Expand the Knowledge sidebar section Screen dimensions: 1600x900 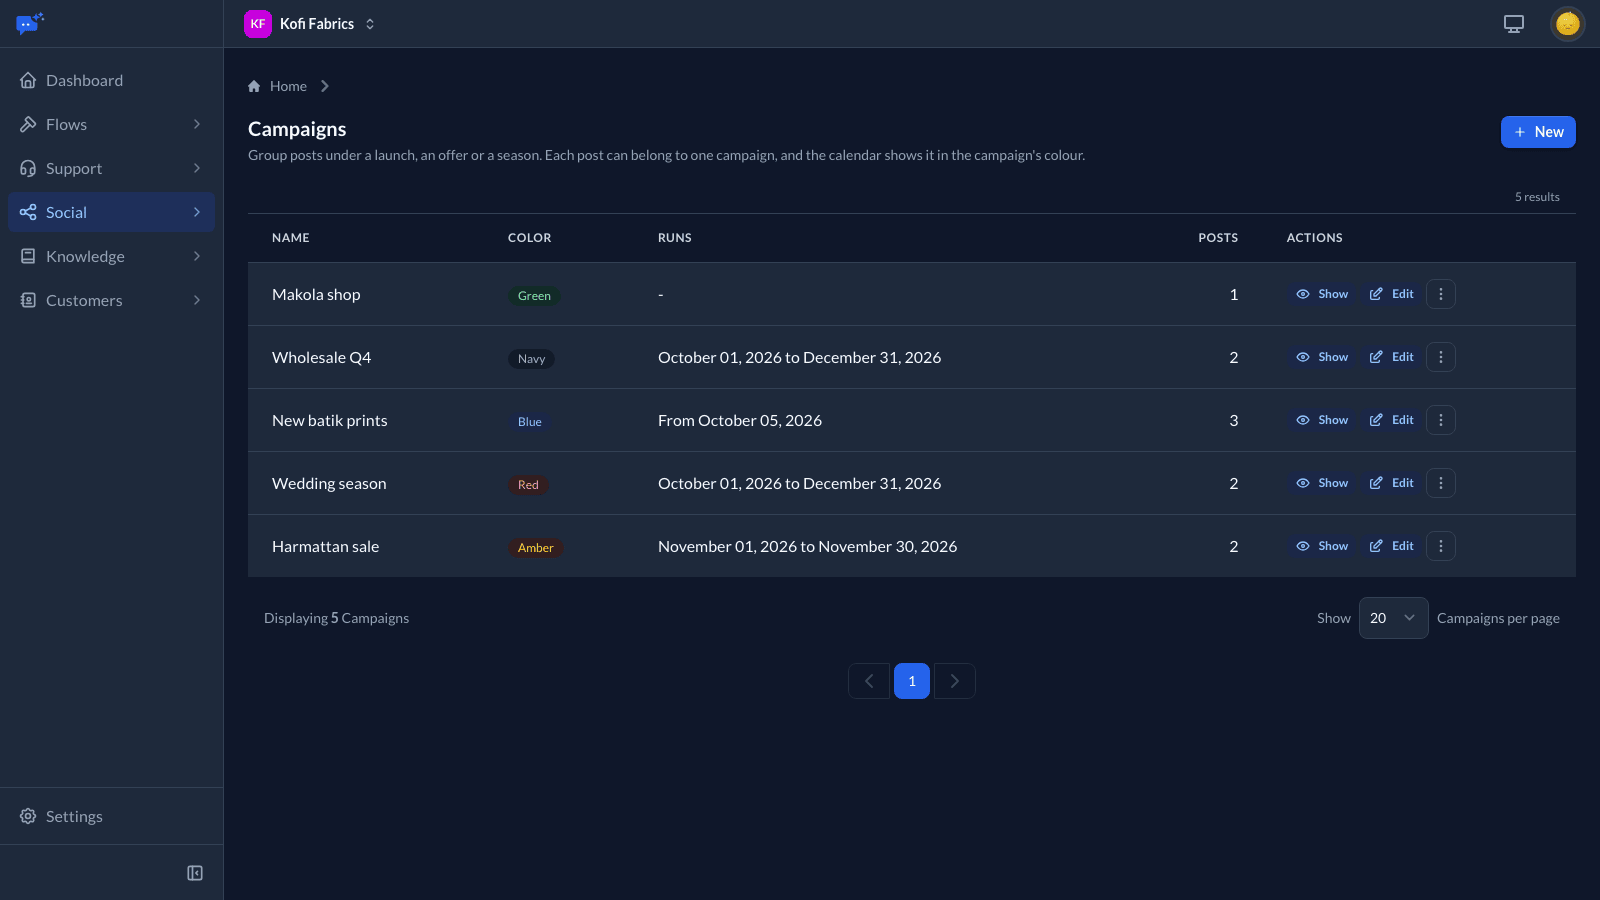pos(111,256)
